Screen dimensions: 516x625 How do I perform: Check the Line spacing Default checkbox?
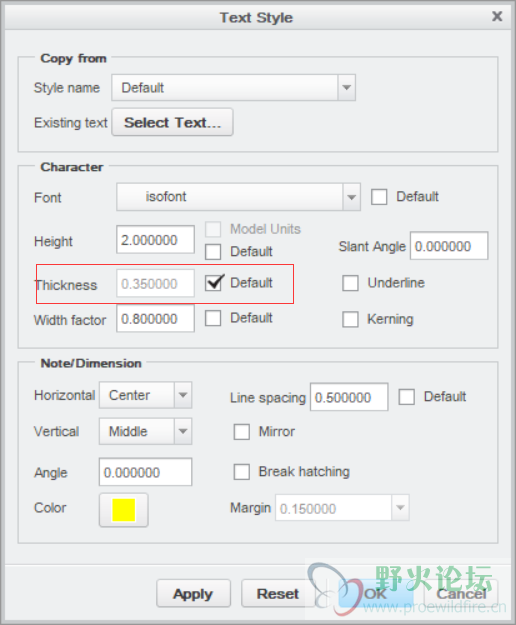[406, 397]
